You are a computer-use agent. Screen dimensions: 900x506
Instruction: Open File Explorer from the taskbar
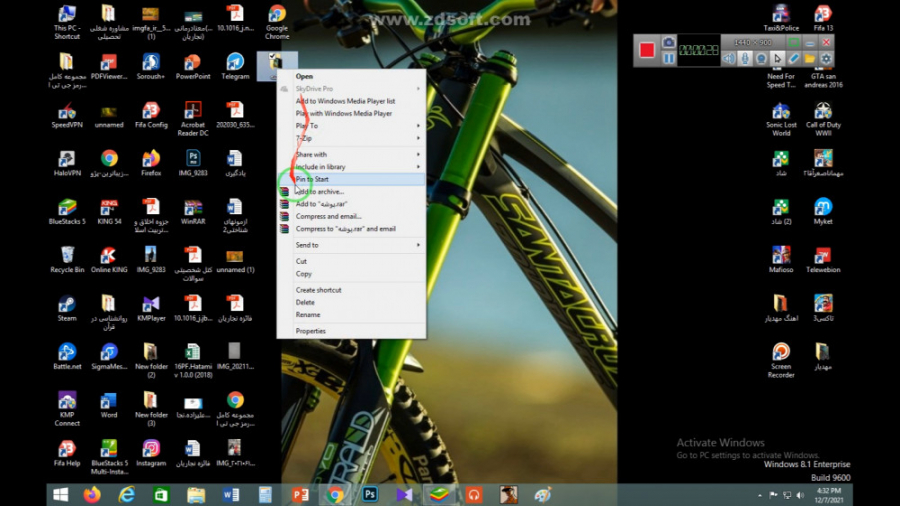(x=196, y=495)
